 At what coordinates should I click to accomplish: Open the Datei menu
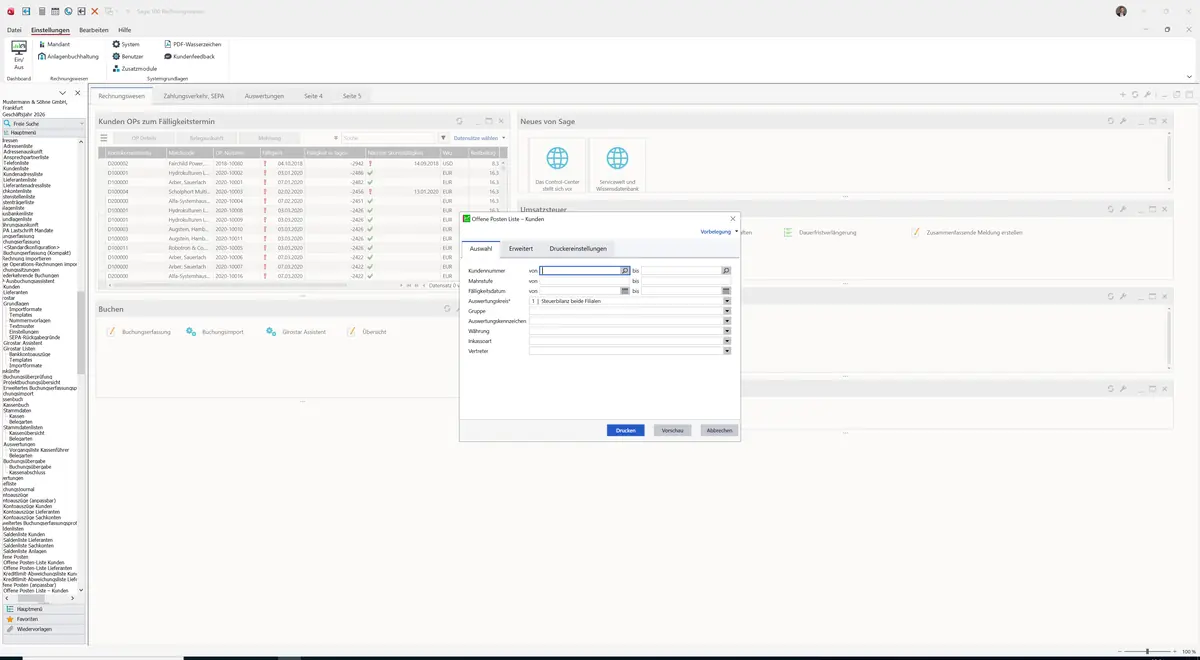(x=14, y=30)
